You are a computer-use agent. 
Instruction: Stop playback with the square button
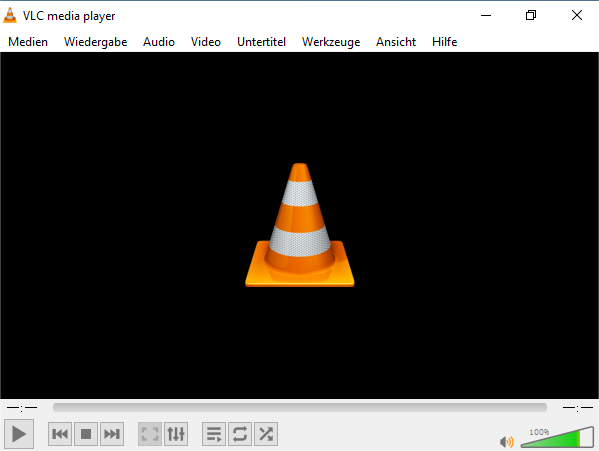[86, 434]
